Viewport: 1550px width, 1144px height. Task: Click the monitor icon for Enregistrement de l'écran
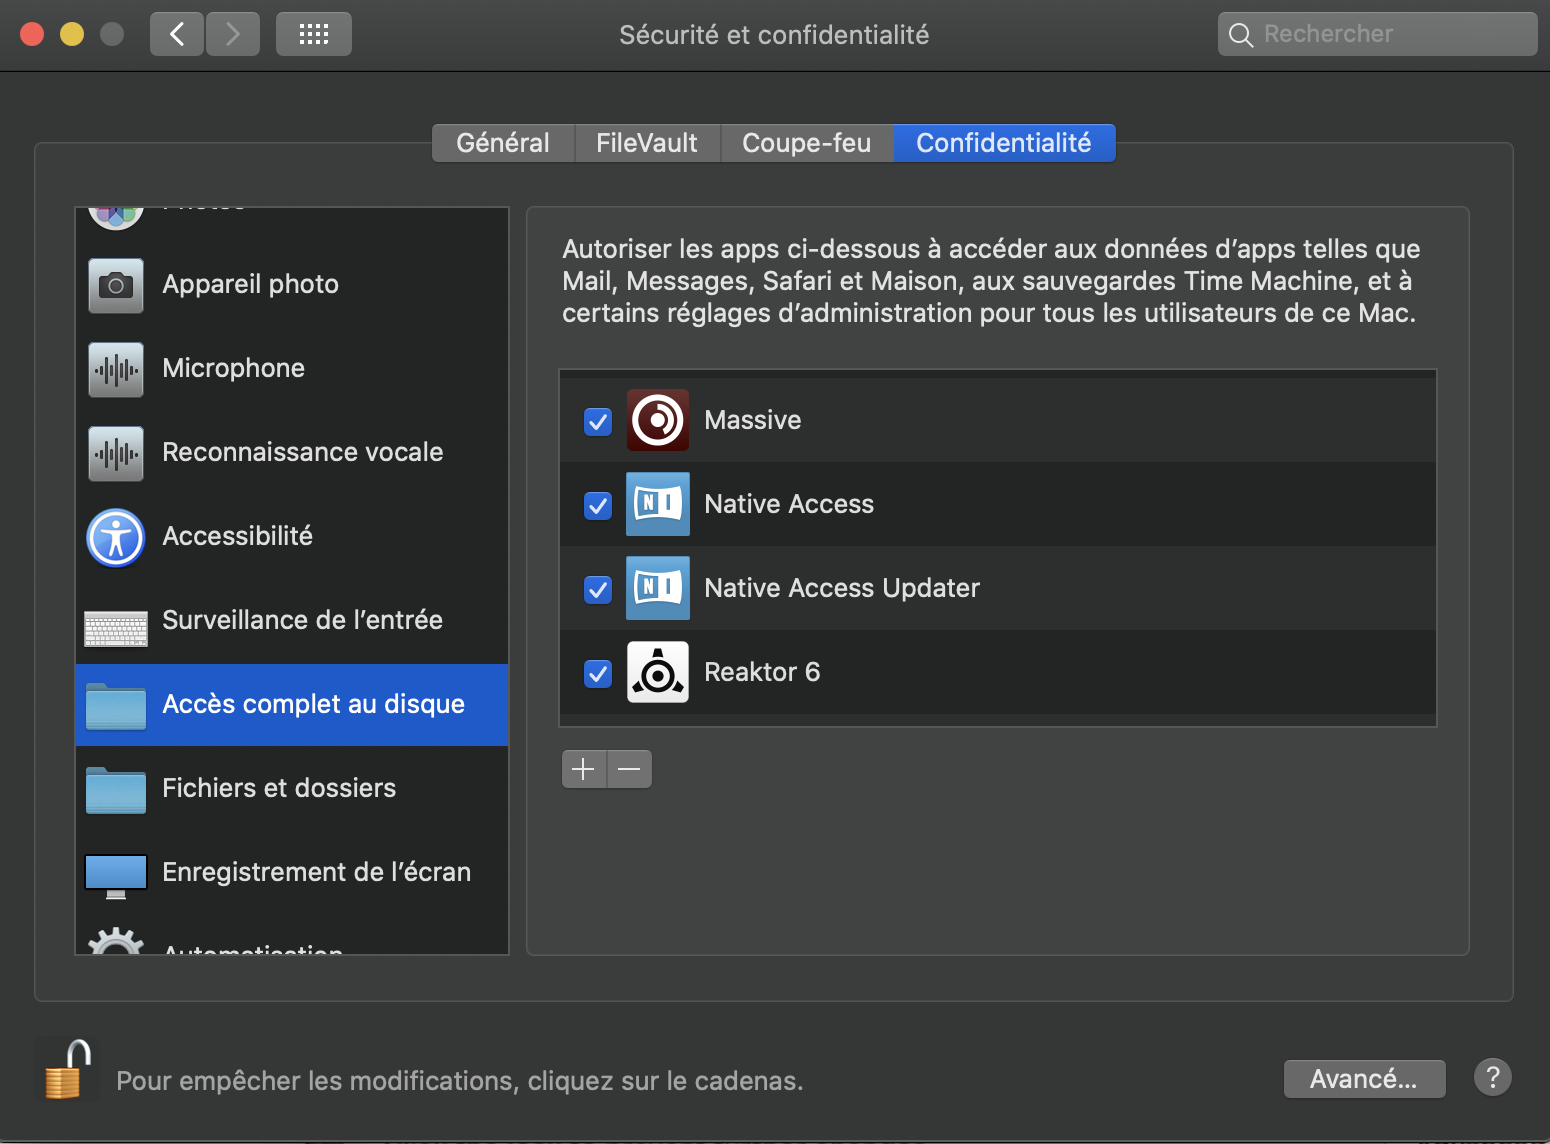pos(116,876)
